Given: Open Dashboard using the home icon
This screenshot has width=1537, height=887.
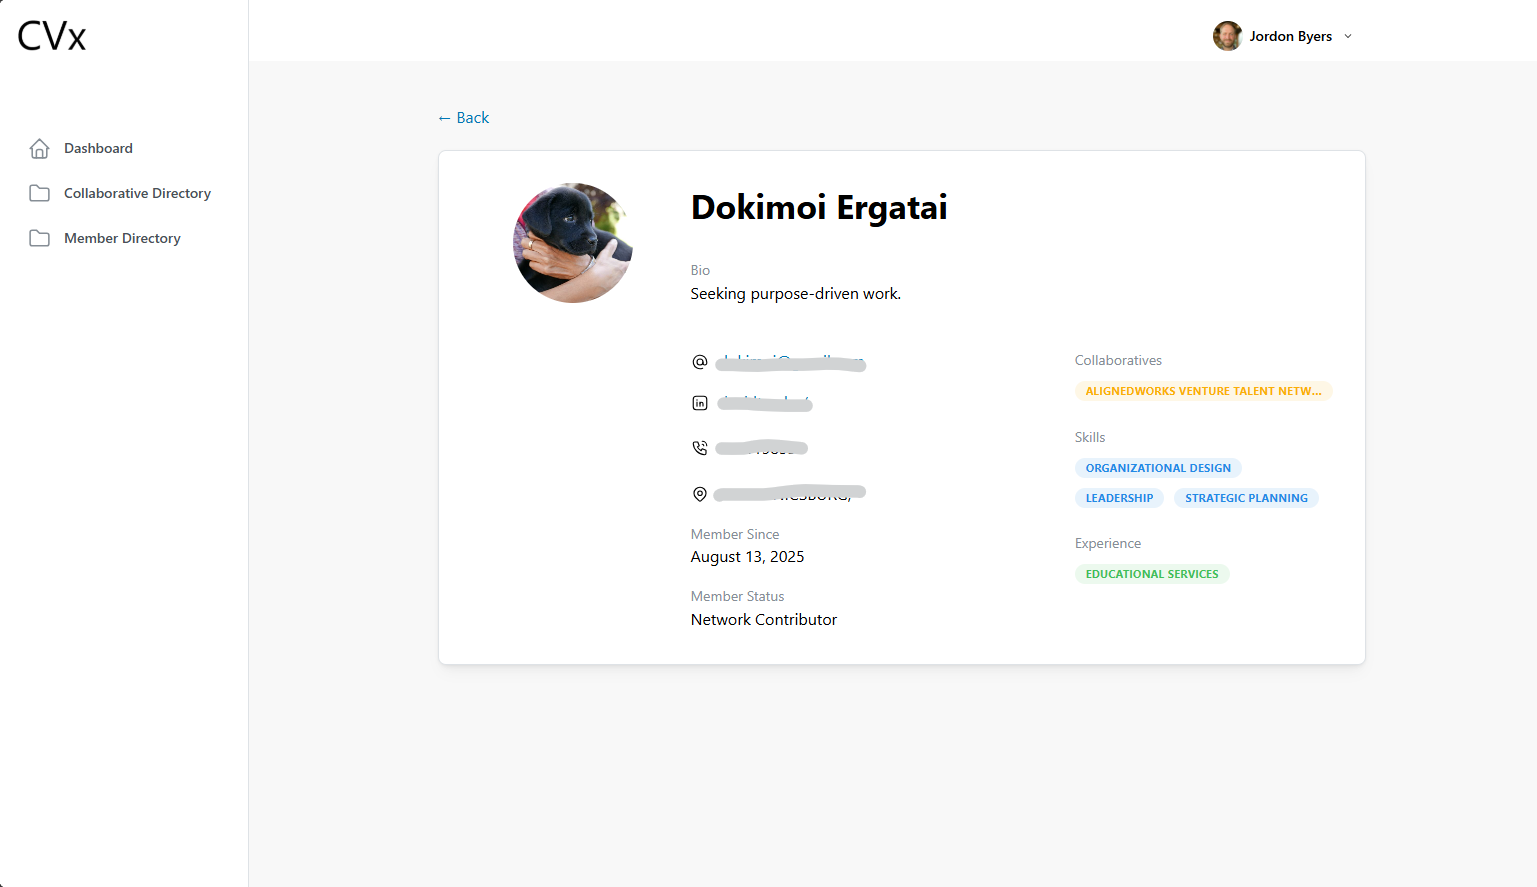Looking at the screenshot, I should (x=39, y=147).
